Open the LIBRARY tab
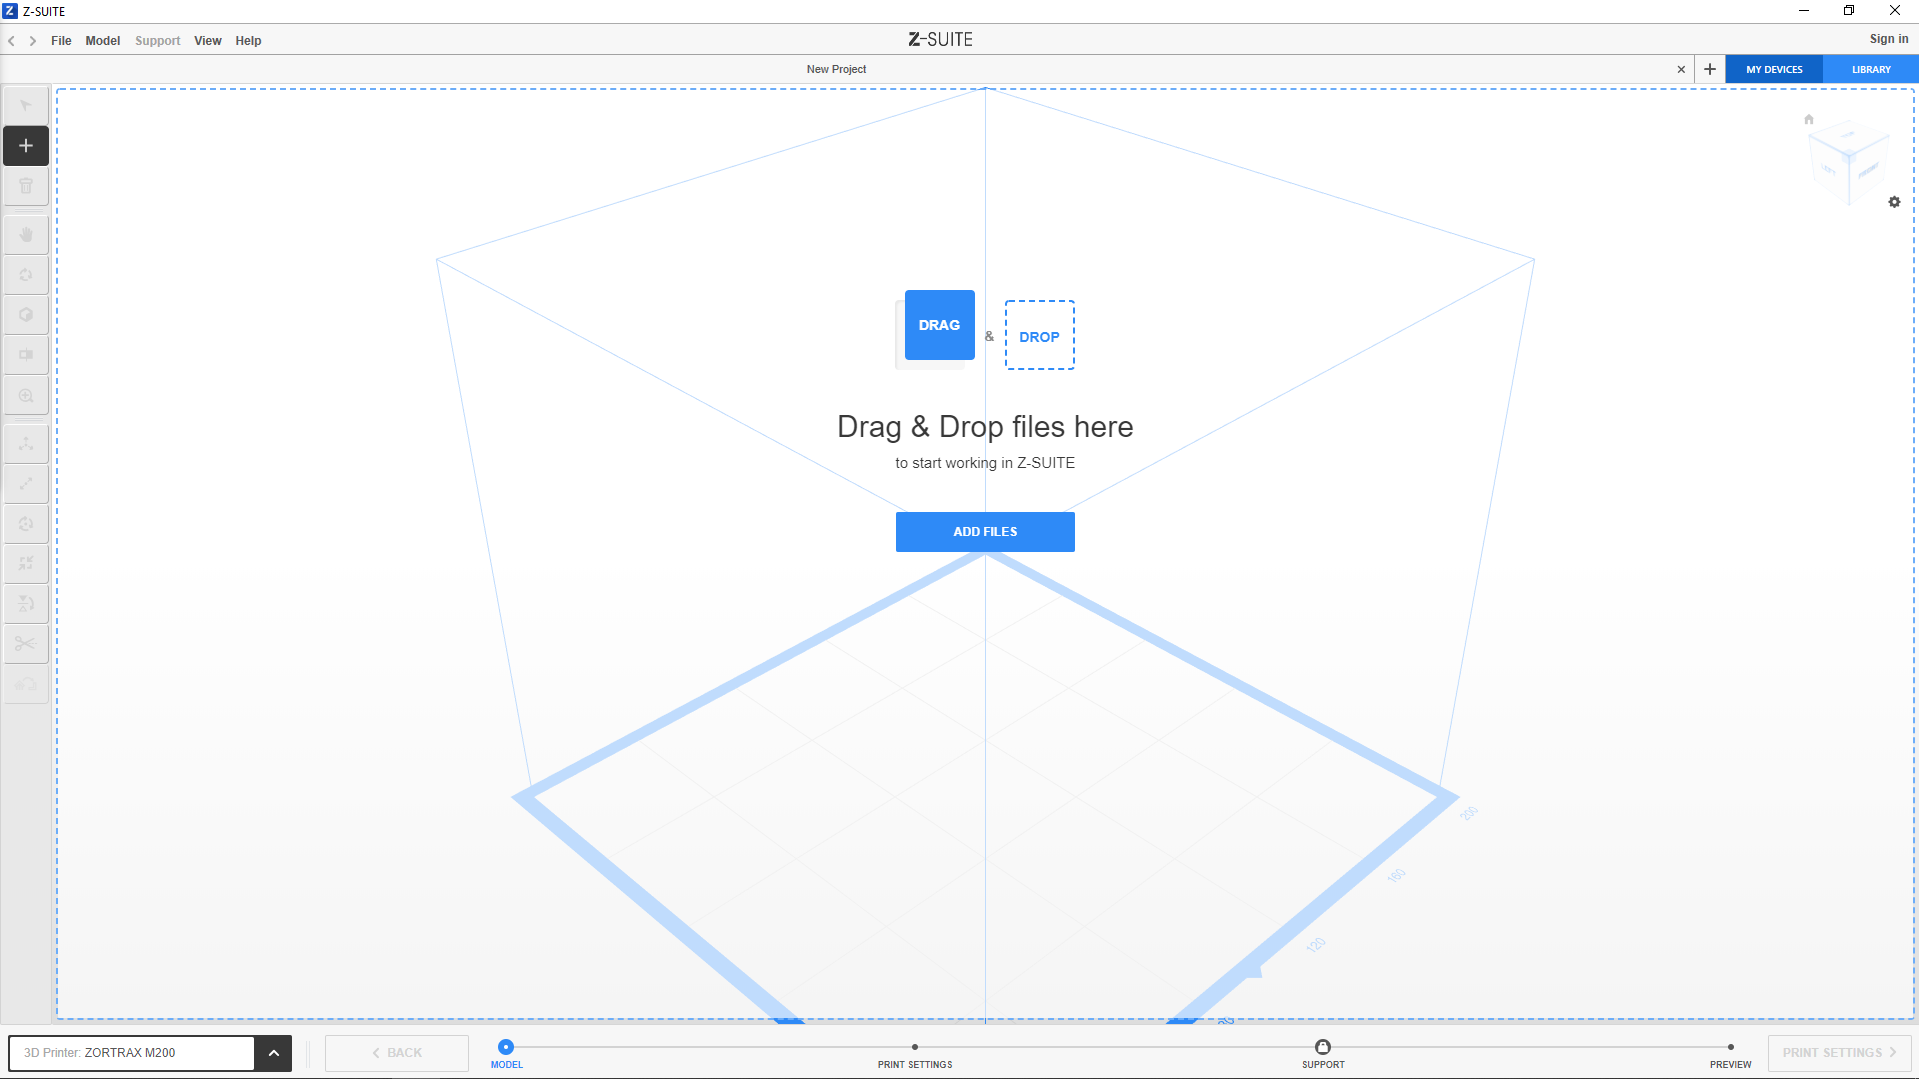 click(x=1870, y=70)
